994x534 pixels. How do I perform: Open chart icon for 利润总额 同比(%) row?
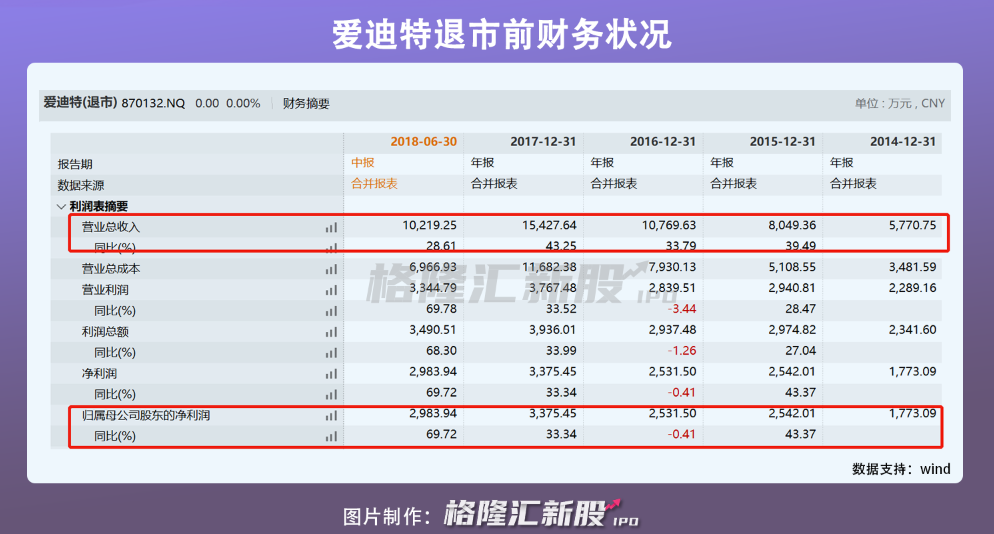pos(332,353)
